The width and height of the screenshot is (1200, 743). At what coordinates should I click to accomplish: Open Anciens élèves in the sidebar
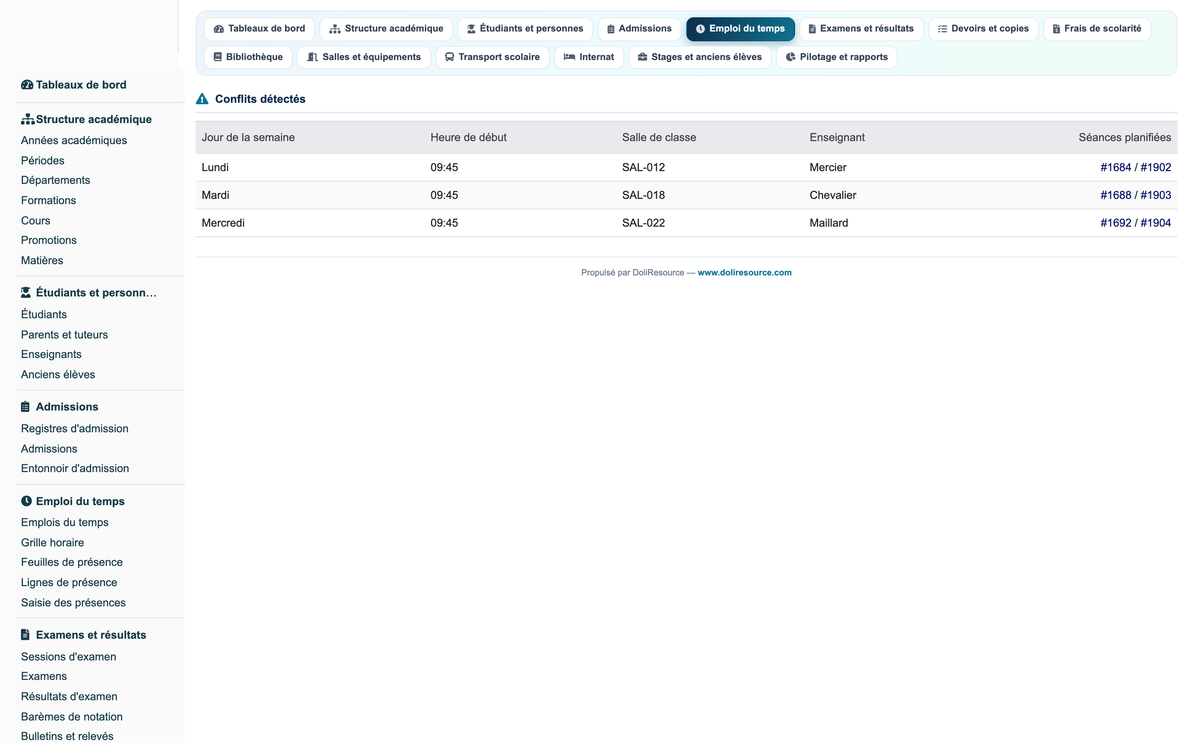point(58,374)
